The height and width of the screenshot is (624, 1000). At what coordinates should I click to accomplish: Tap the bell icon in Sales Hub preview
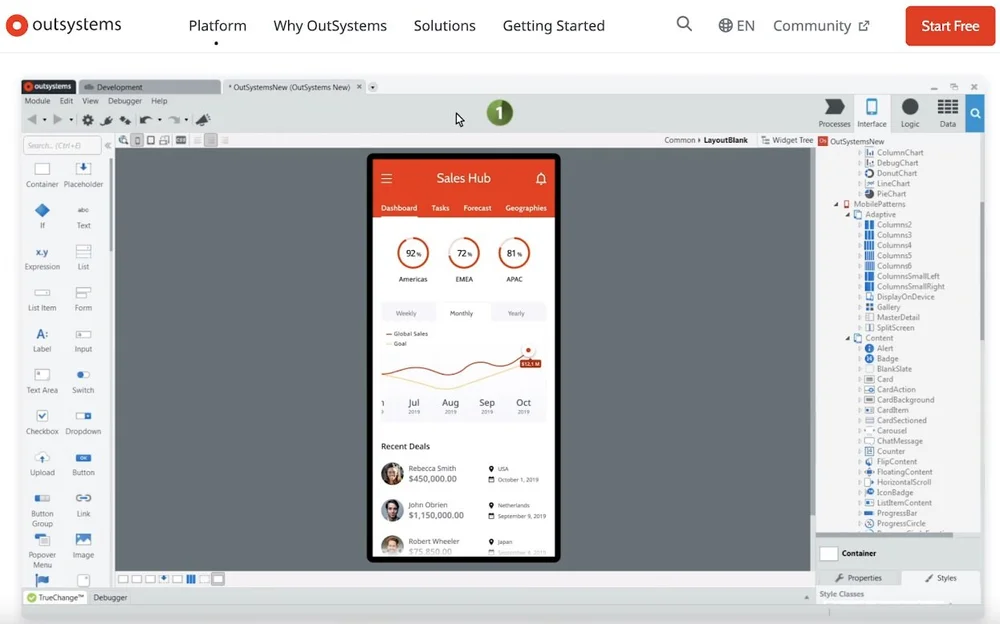click(x=541, y=179)
